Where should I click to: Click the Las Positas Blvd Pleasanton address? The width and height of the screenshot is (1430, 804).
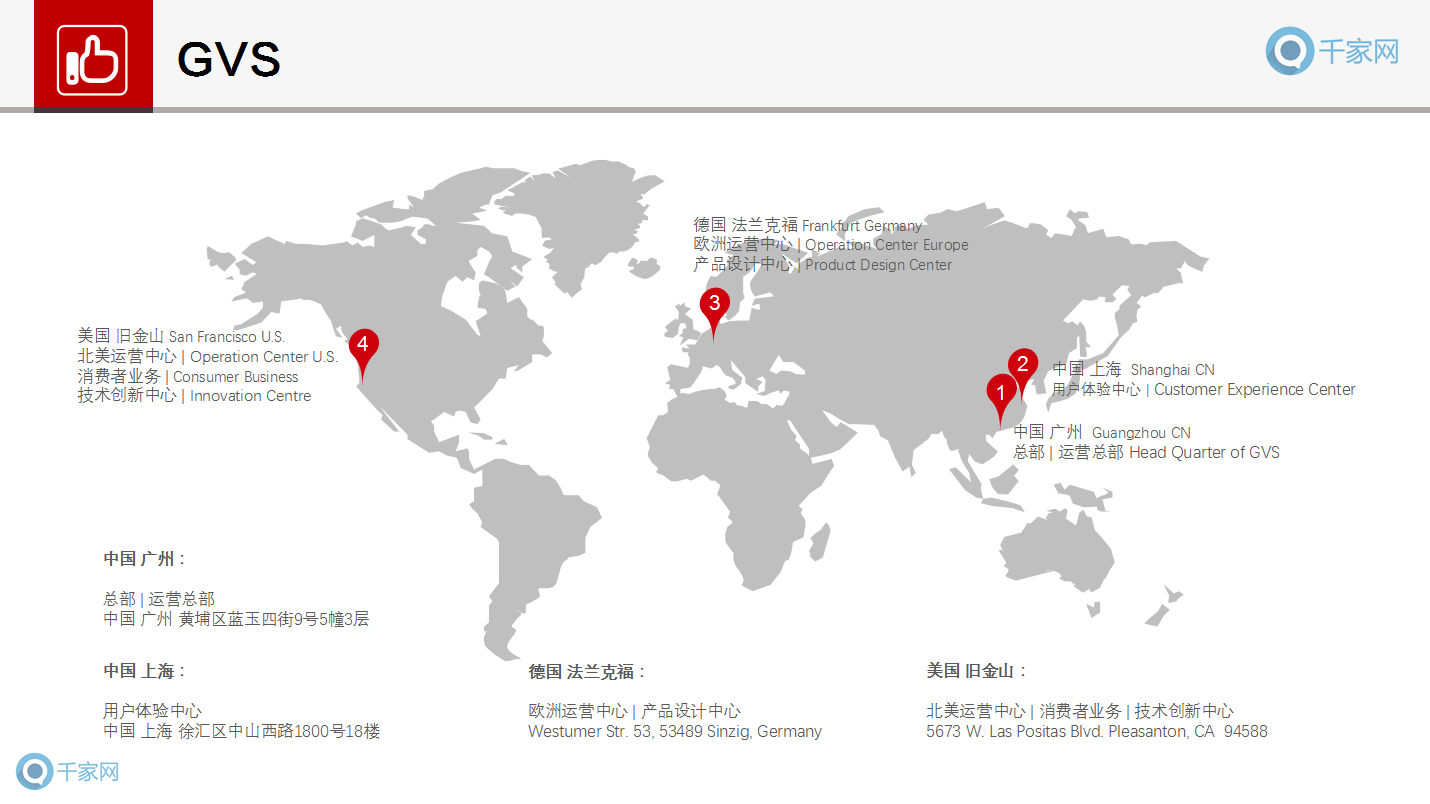click(x=1096, y=732)
